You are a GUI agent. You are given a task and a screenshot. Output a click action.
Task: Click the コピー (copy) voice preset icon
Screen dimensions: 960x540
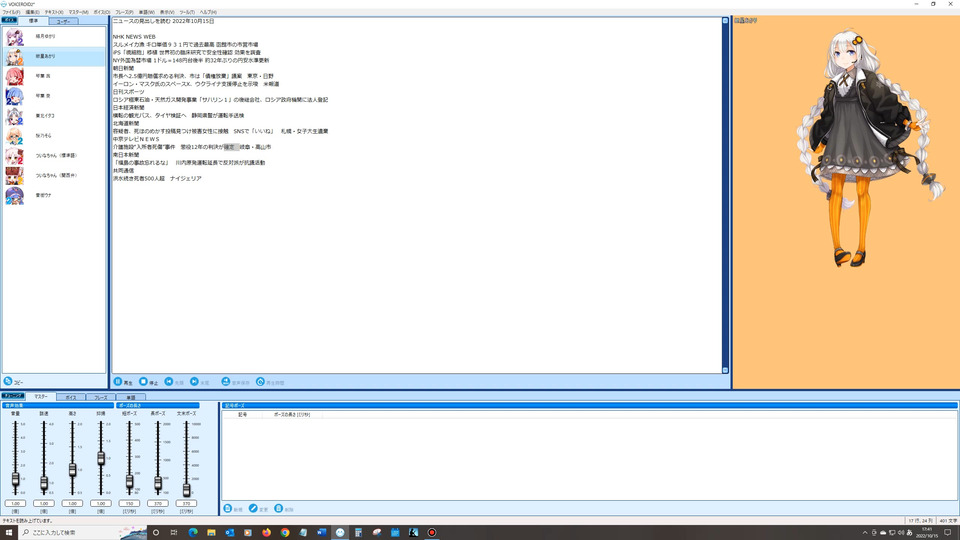click(x=8, y=381)
